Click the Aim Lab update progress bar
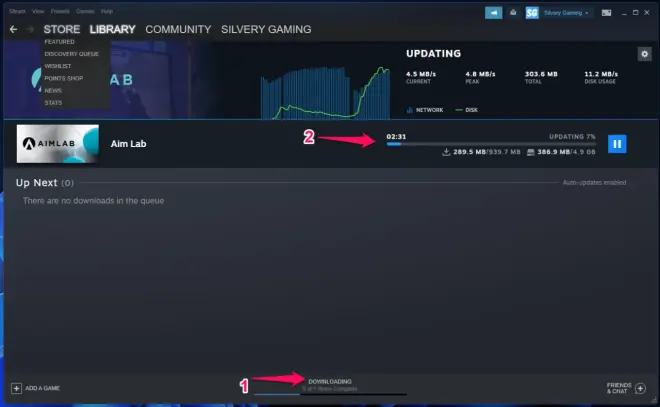Viewport: 660px width, 407px height. coord(491,144)
